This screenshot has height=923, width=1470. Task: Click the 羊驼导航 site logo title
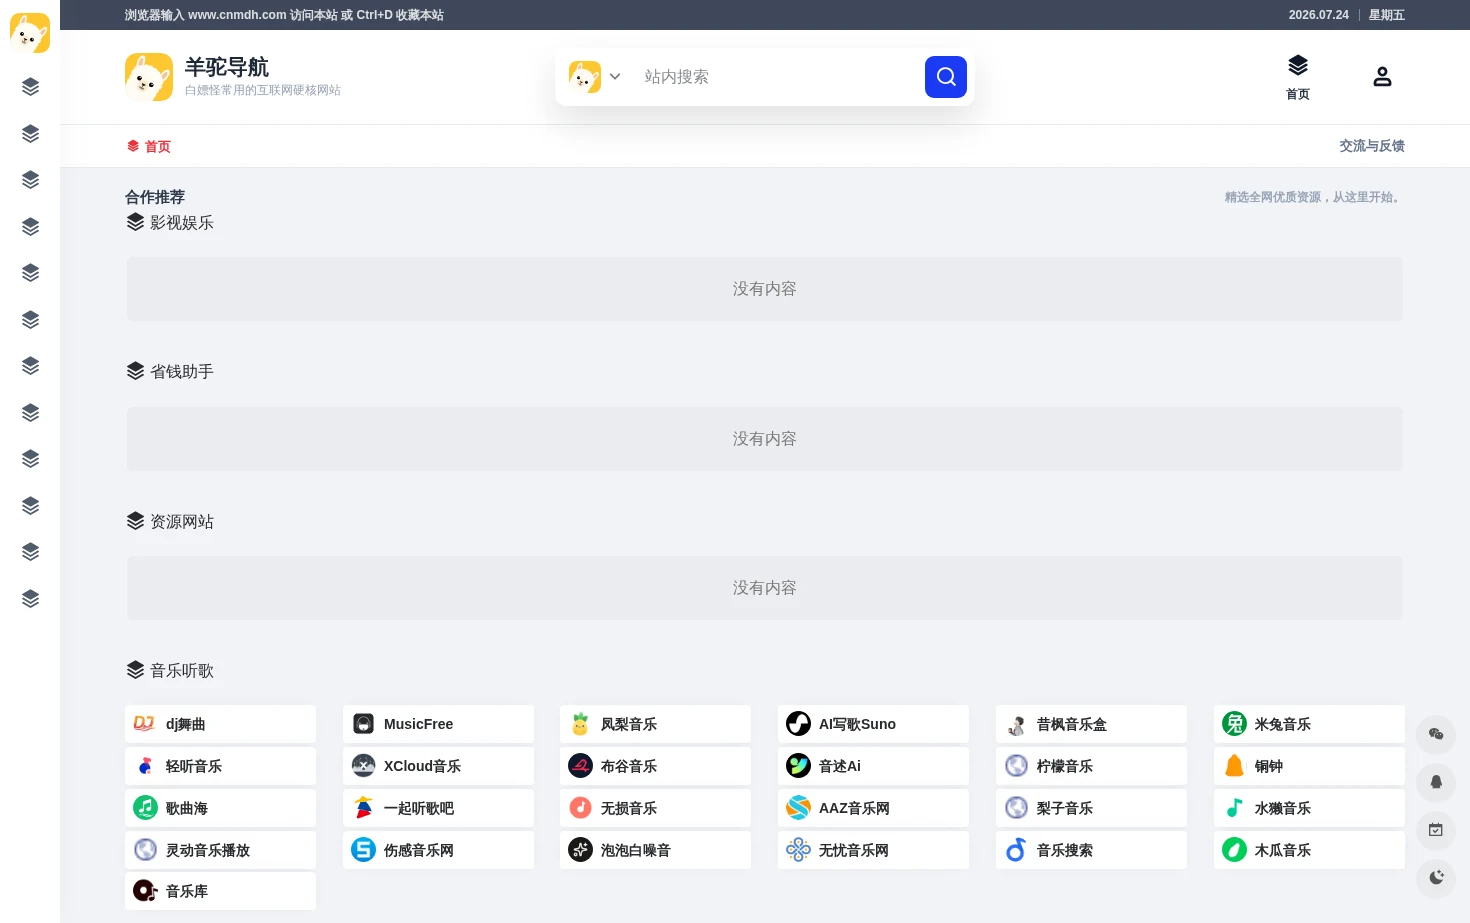[x=227, y=67]
